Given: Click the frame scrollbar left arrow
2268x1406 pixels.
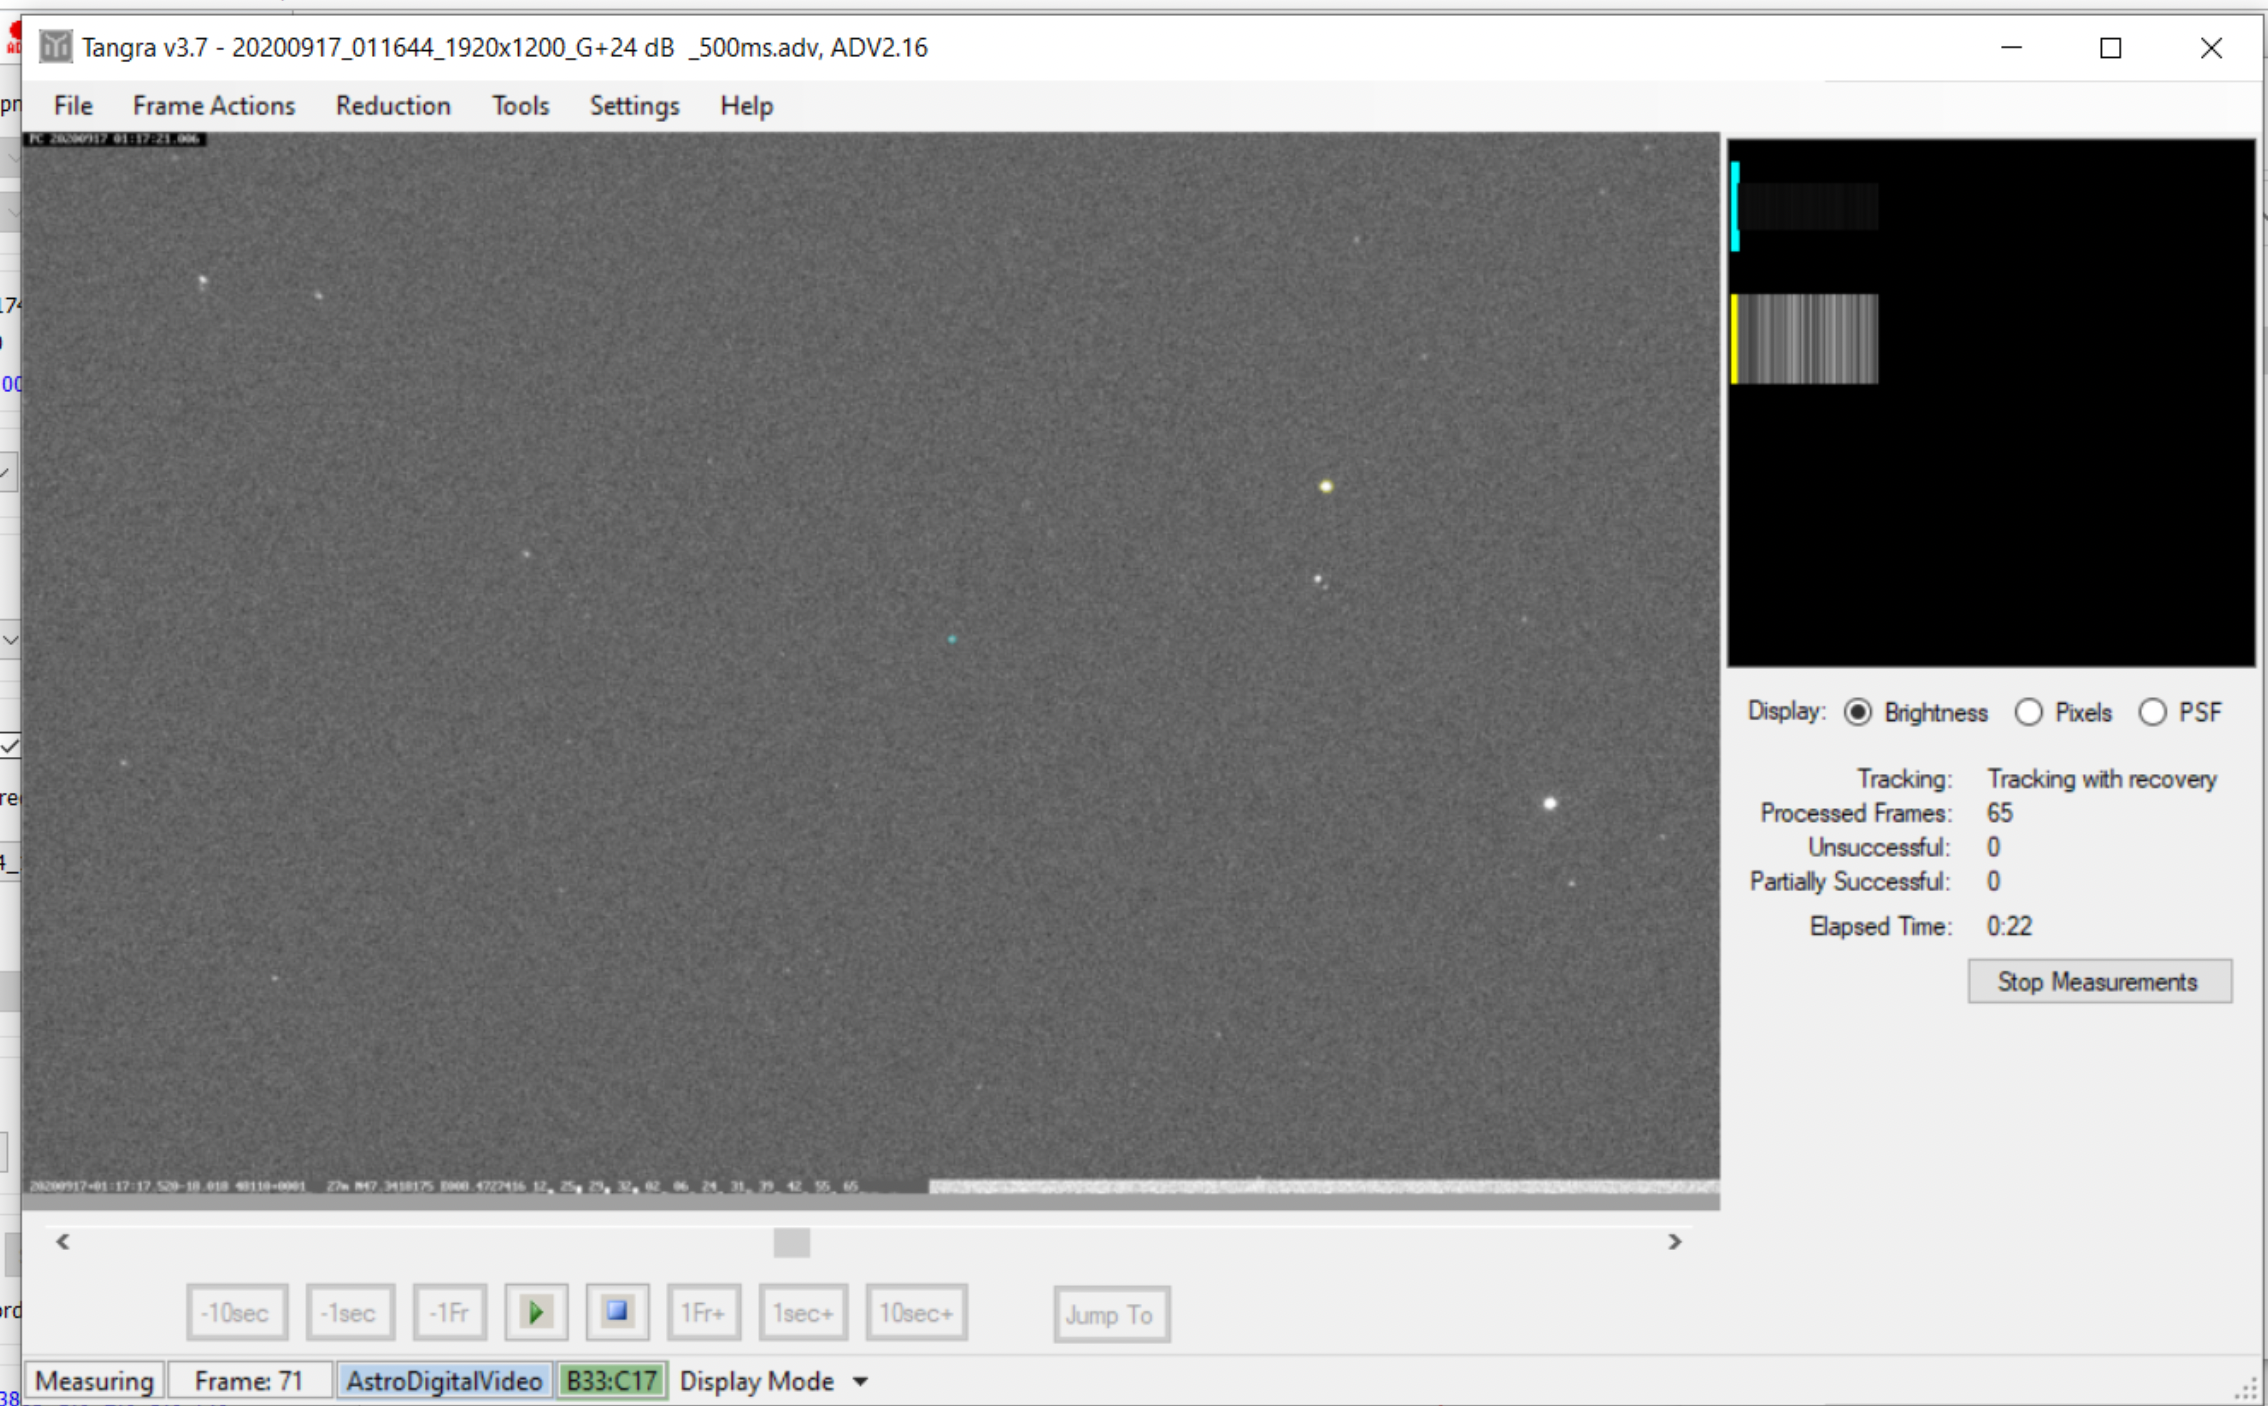Looking at the screenshot, I should coord(63,1241).
